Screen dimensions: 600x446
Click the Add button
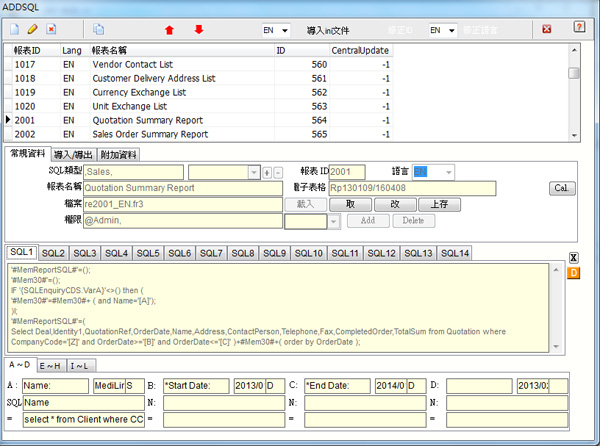(368, 221)
